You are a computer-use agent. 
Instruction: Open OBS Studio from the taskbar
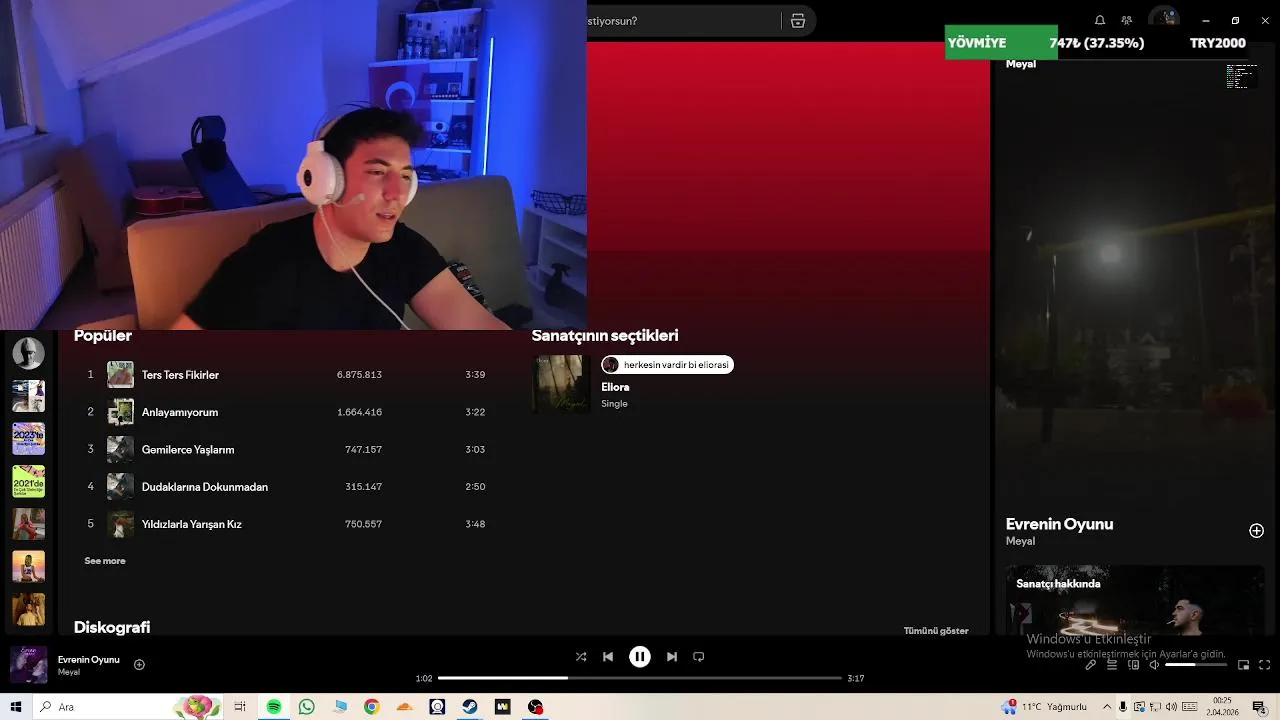click(536, 707)
